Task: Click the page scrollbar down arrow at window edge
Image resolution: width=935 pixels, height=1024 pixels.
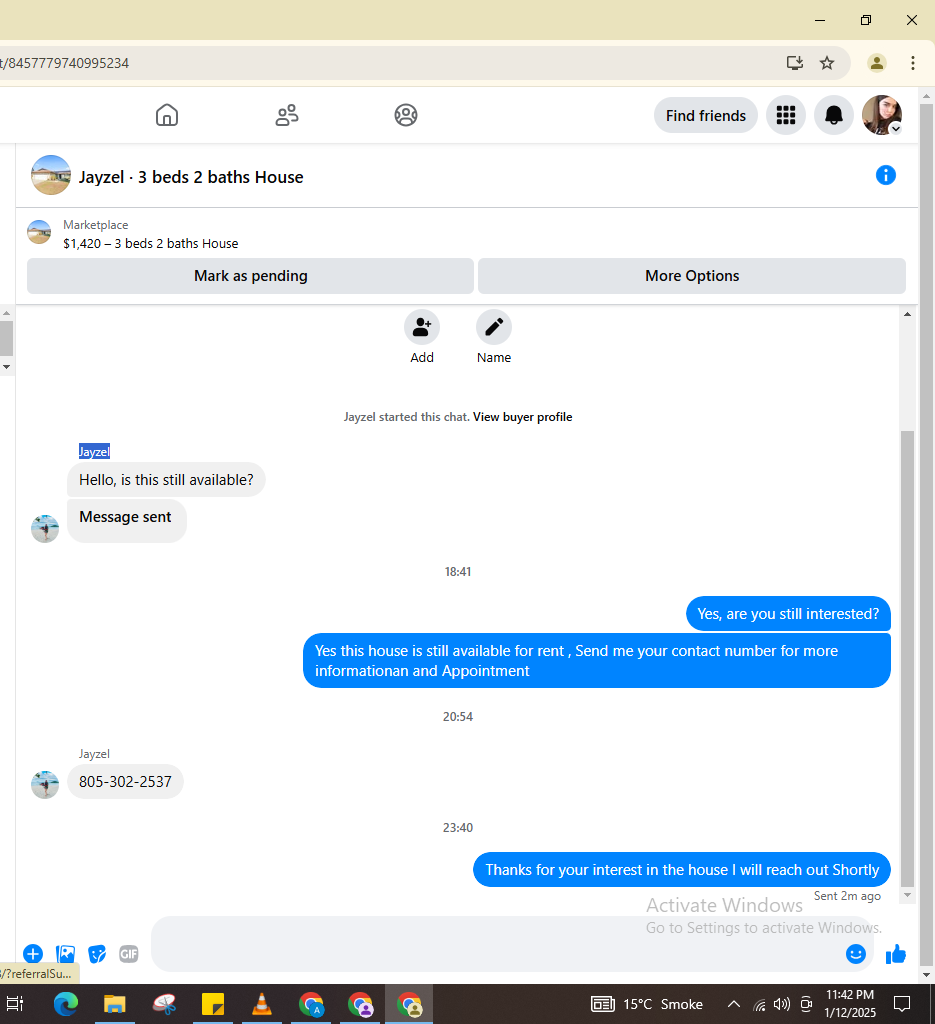Action: 926,975
